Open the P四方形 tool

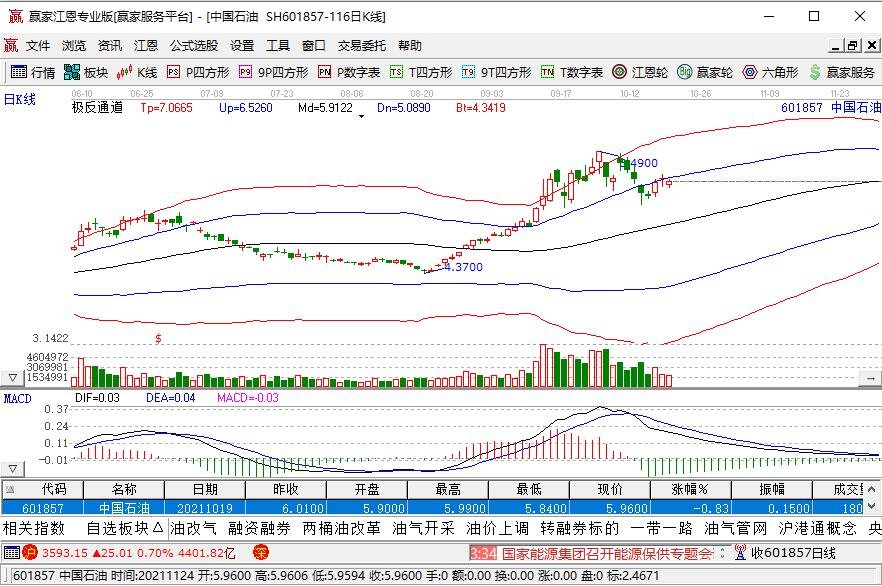(198, 72)
